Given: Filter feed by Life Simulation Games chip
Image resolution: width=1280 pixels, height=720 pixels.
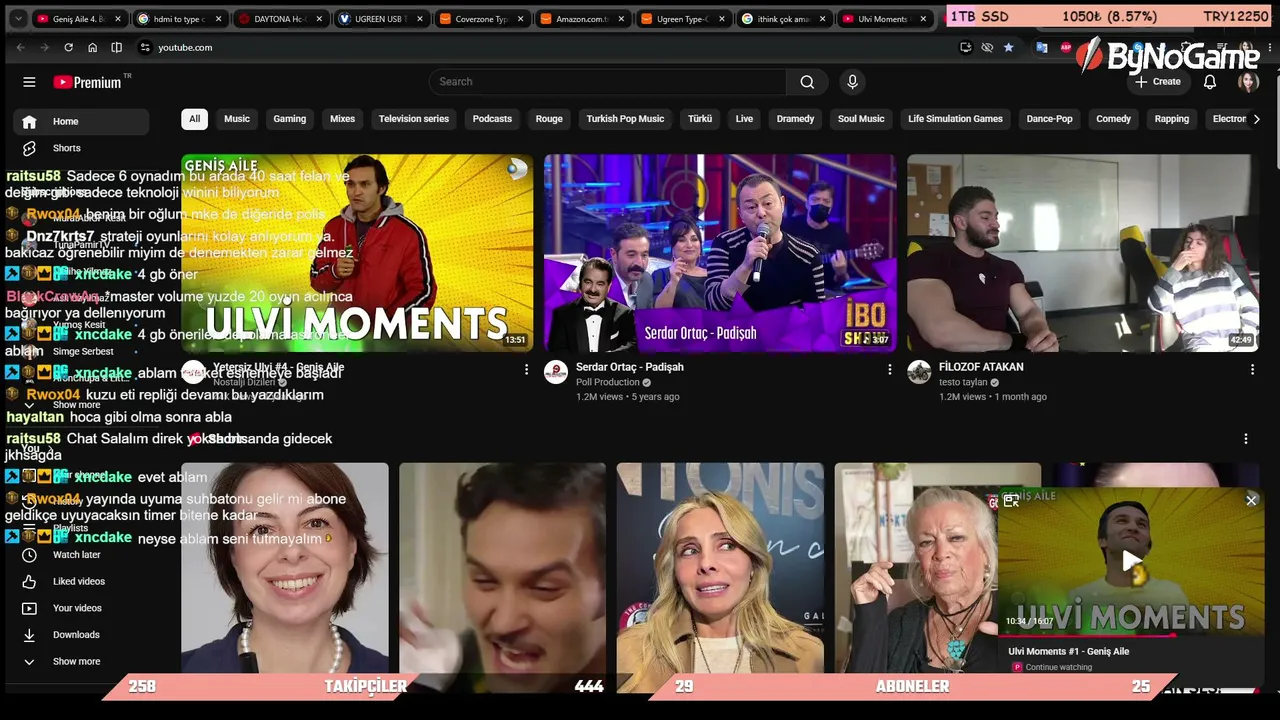Looking at the screenshot, I should tap(955, 119).
